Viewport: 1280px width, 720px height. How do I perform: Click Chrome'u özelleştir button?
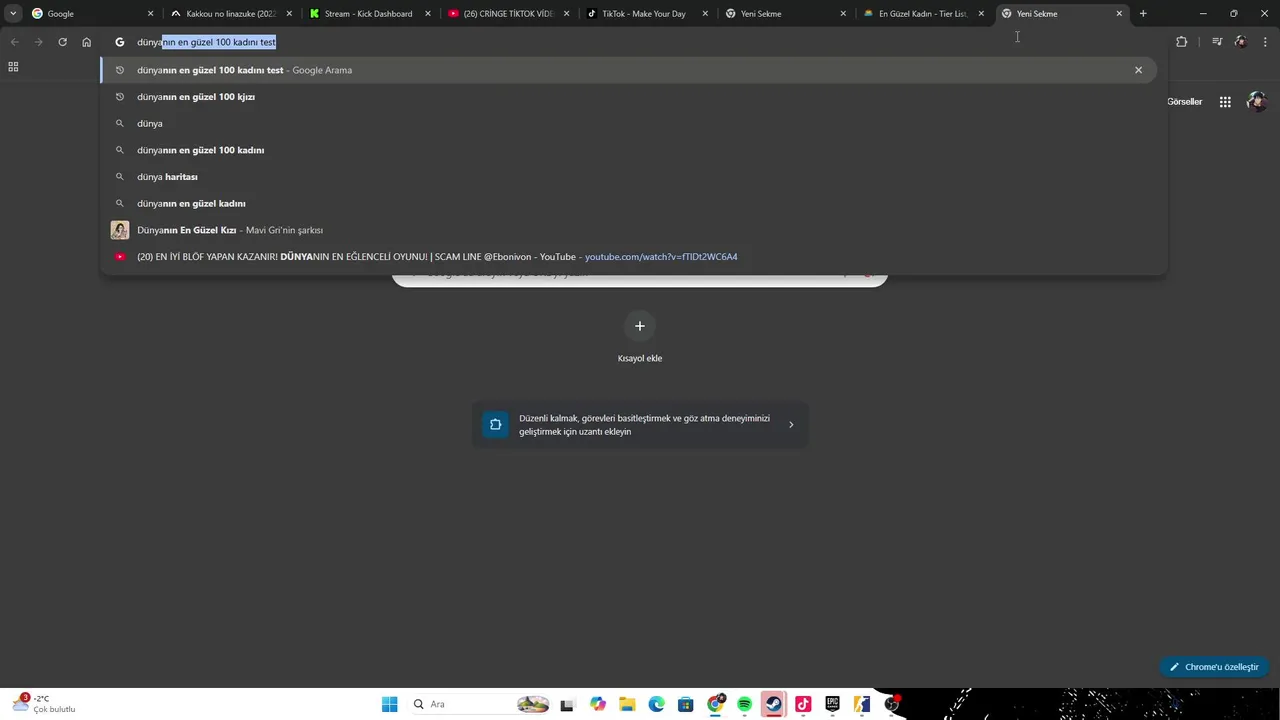click(x=1214, y=667)
